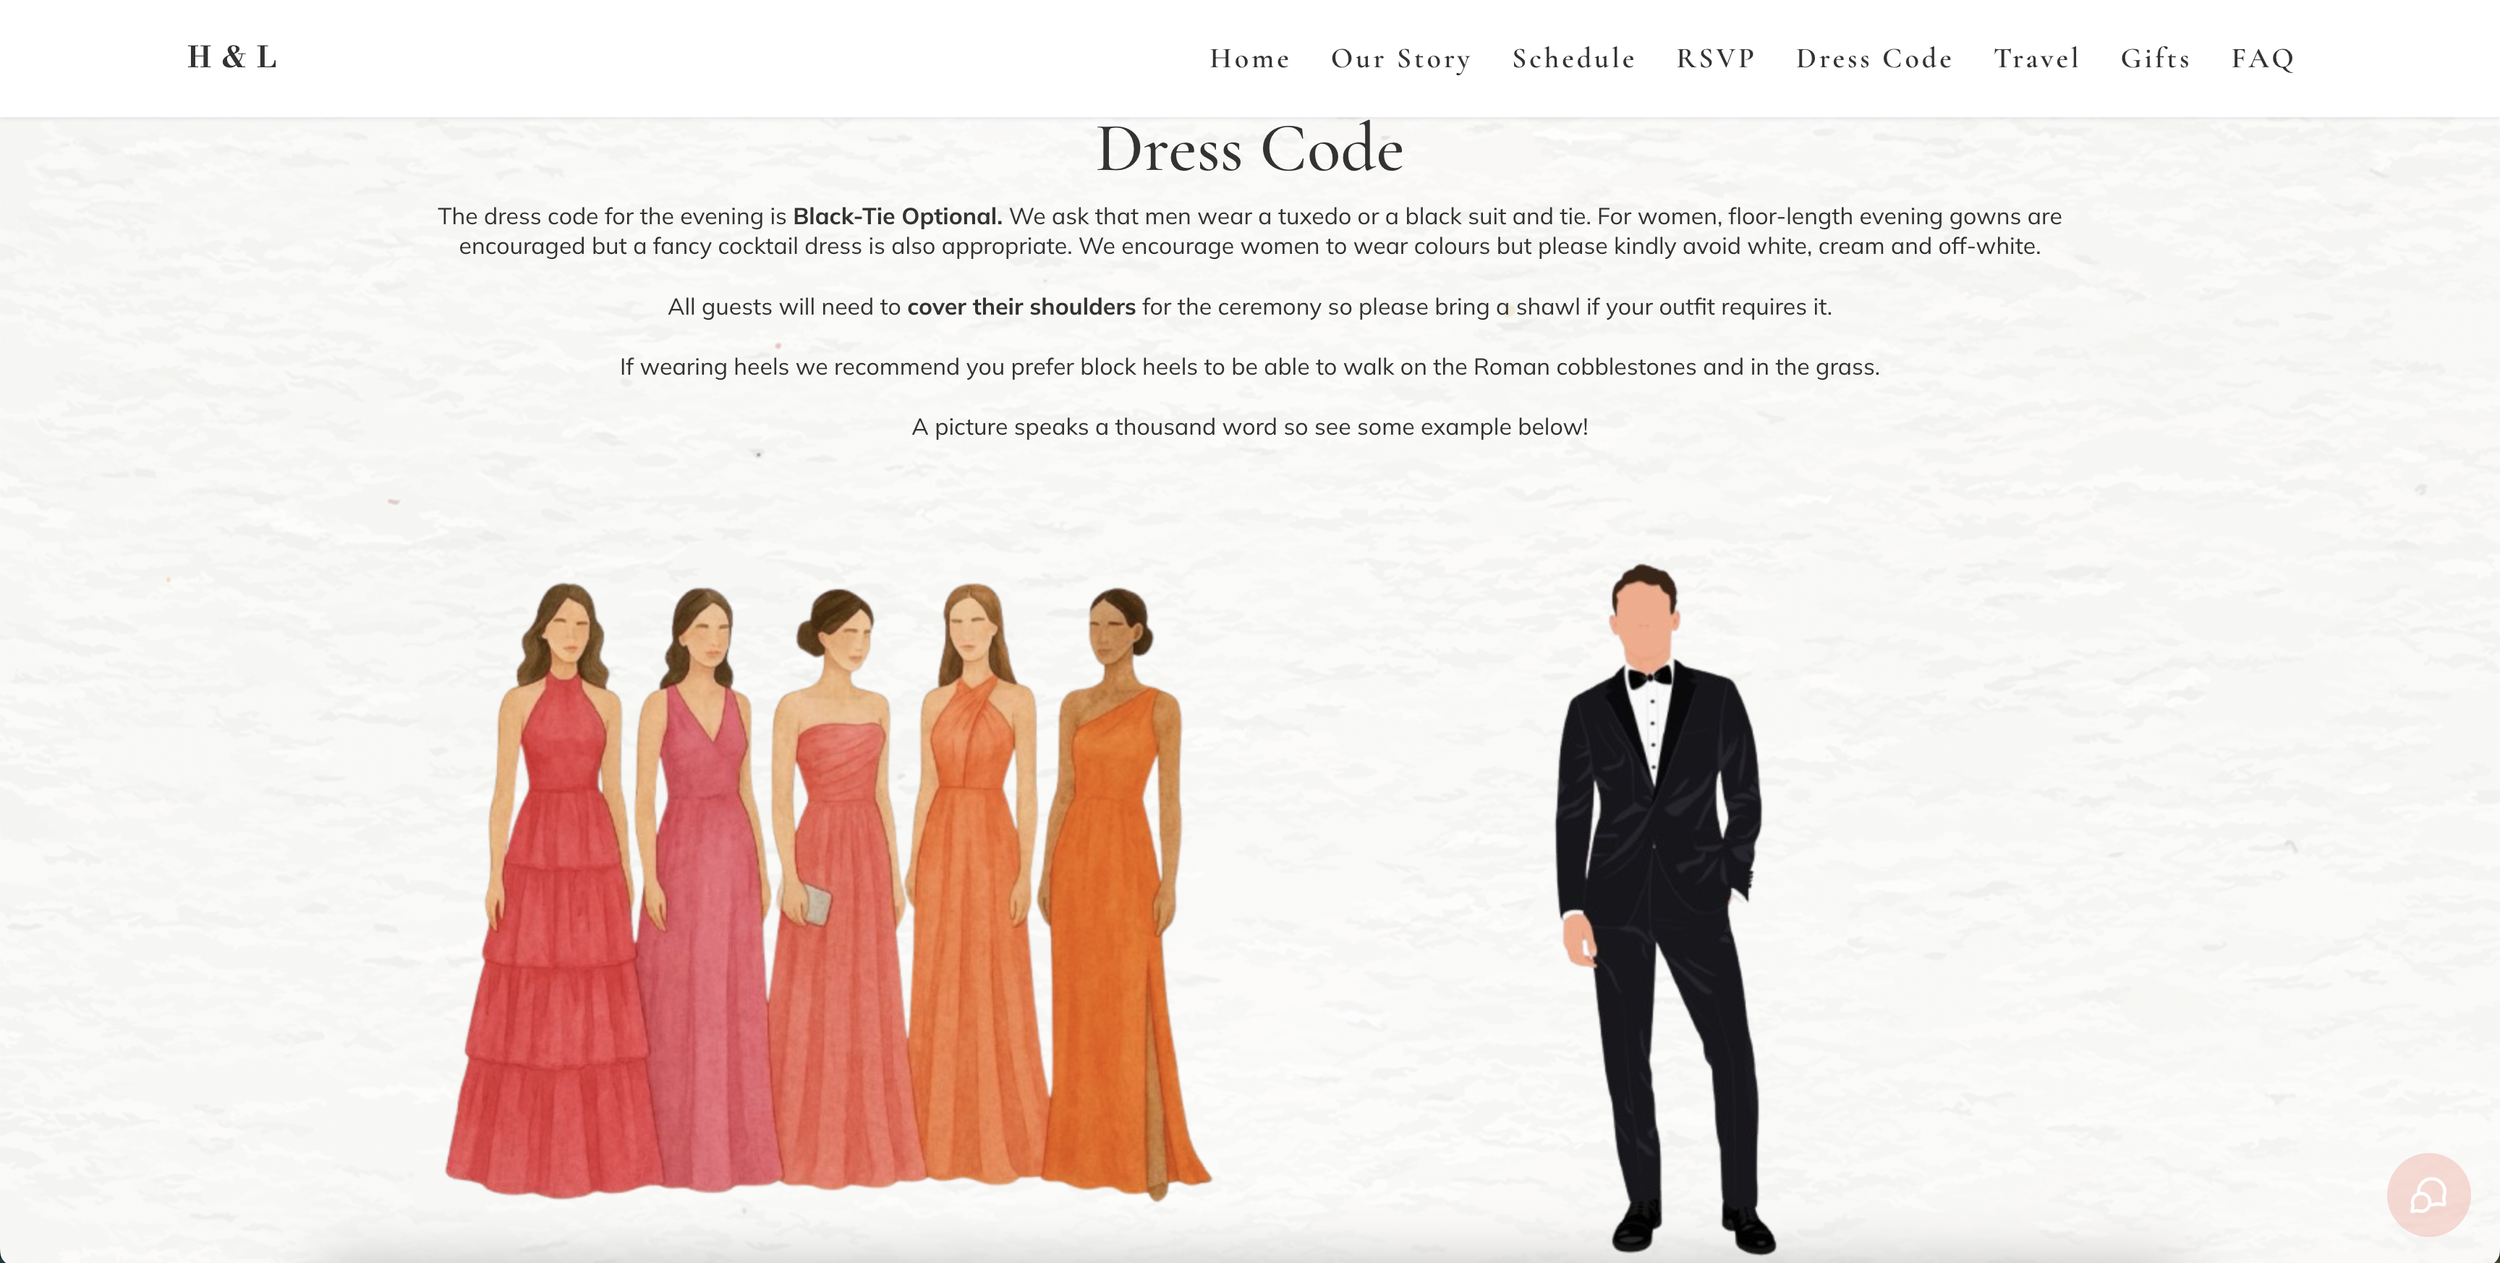Select the Dress Code nav item

pos(1873,59)
